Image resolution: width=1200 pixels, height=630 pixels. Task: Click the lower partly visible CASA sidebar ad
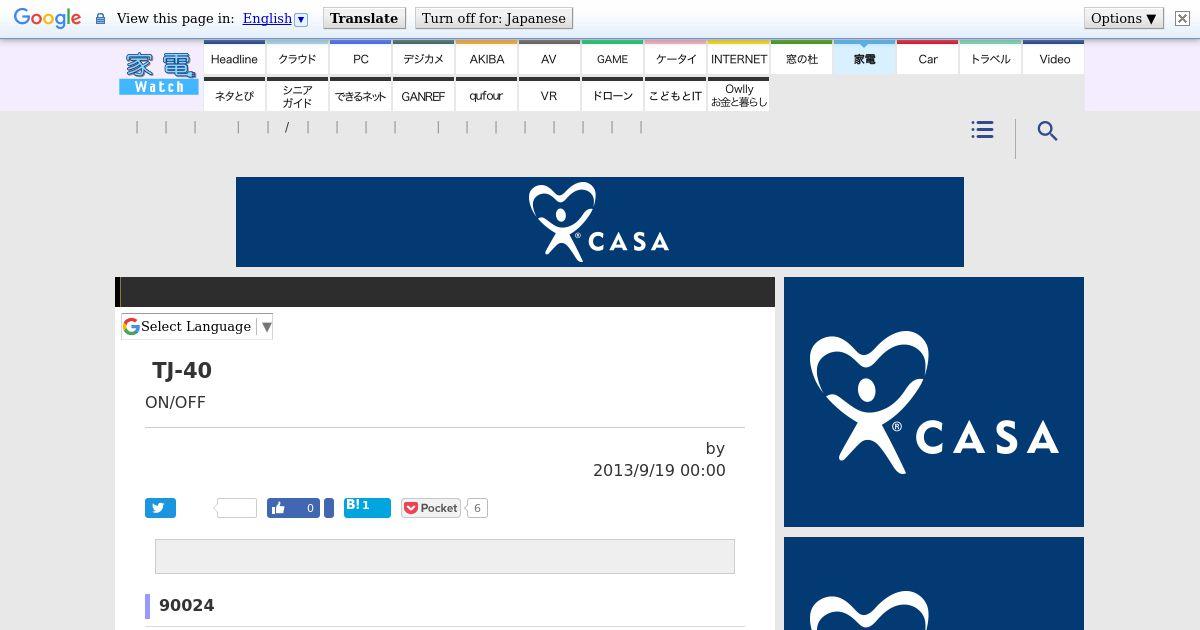point(934,584)
